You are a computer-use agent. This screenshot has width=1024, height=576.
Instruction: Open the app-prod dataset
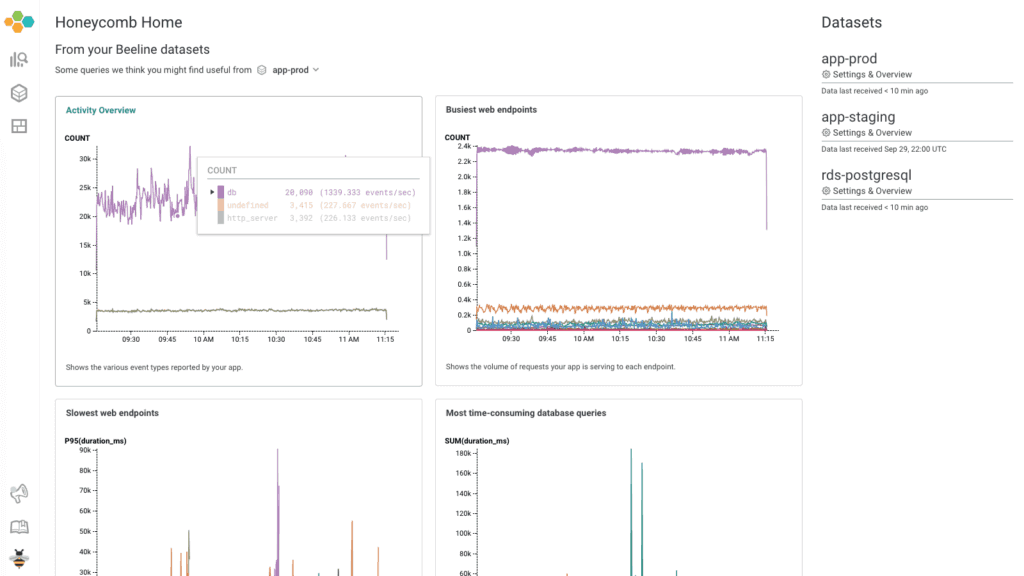click(849, 59)
